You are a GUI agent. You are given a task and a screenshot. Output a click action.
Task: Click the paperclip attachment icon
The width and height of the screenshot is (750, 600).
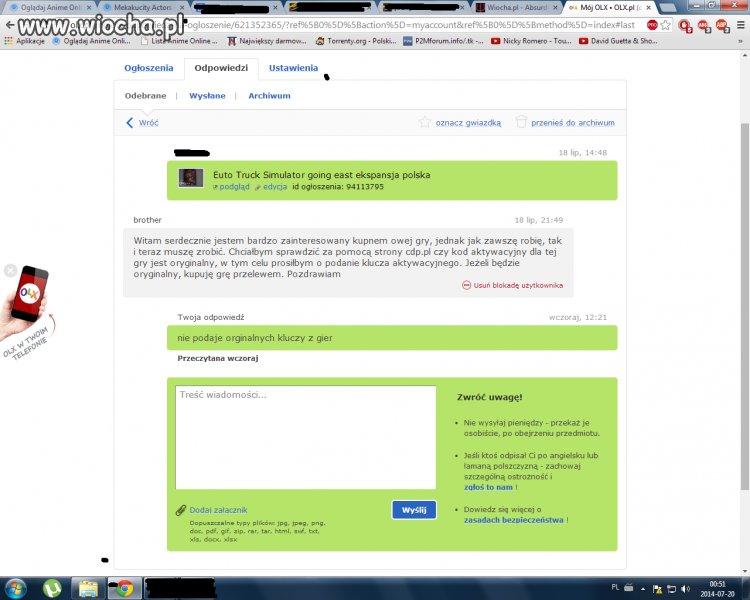(180, 510)
